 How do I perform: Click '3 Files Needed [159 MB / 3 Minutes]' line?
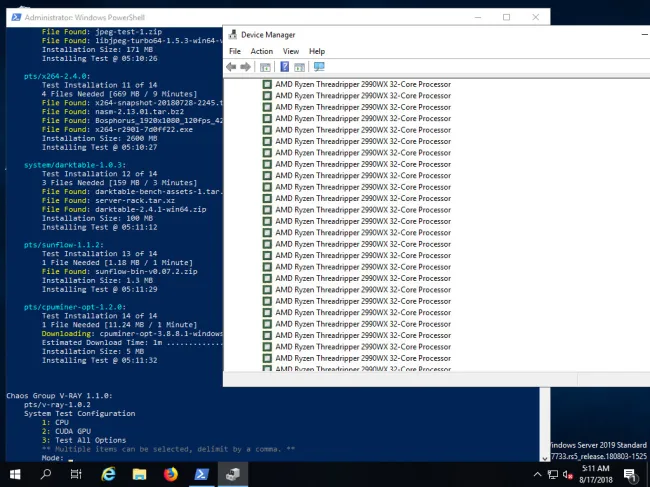pos(119,183)
